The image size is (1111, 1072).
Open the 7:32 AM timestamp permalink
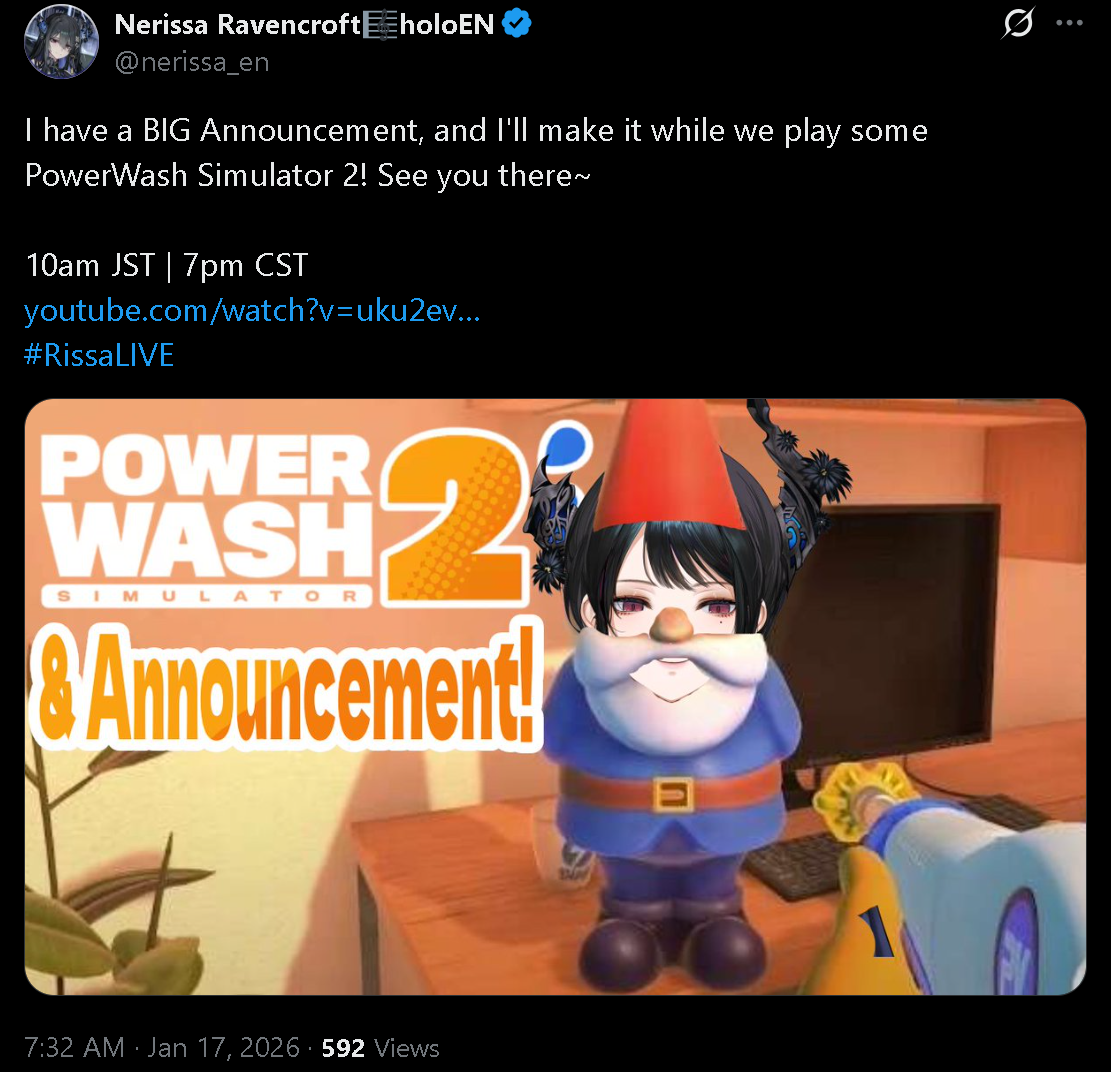coord(74,1048)
